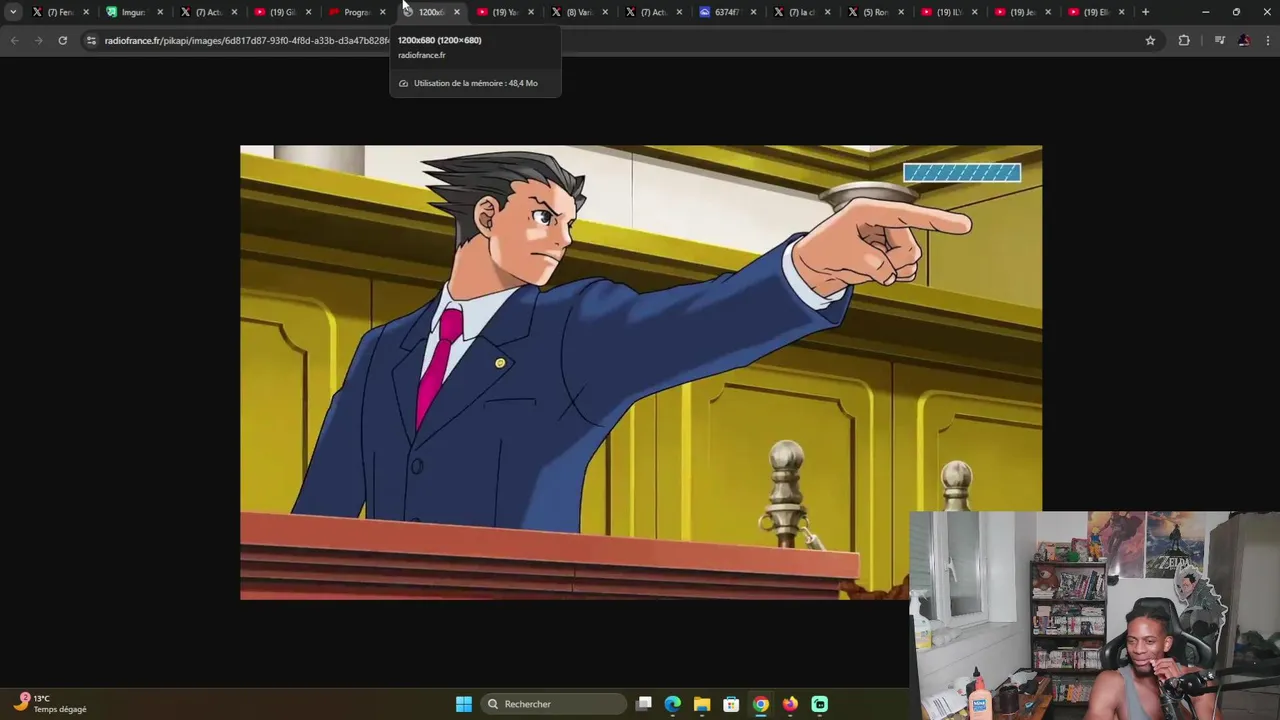
Task: Open the green app icon on taskbar
Action: 820,704
